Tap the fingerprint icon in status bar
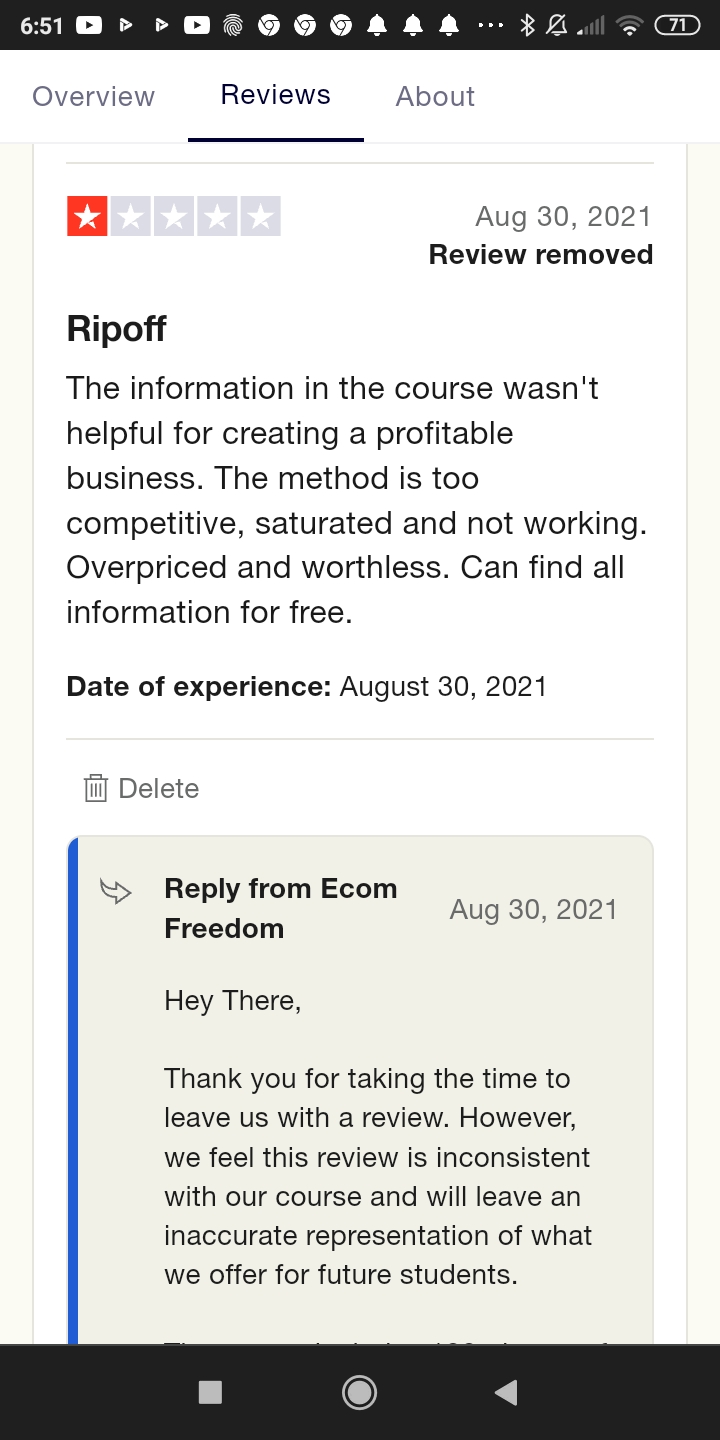This screenshot has width=720, height=1440. coord(233,26)
